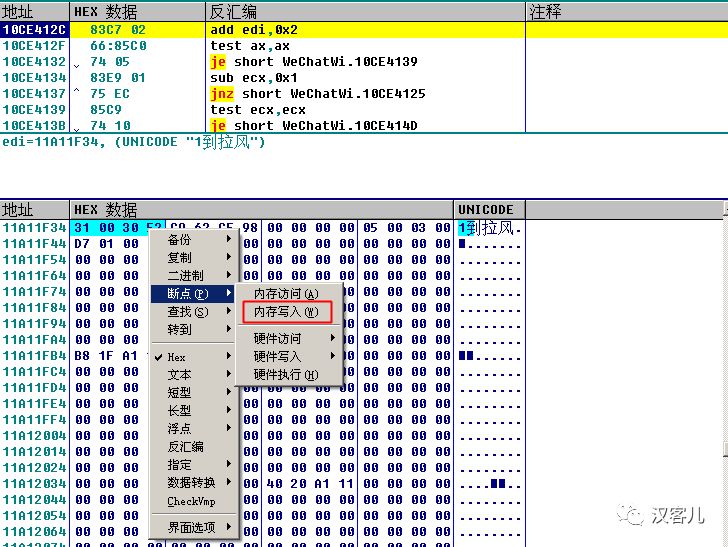728x547 pixels.
Task: Expand the arrow beside 硬件写入
Action: pyautogui.click(x=332, y=356)
